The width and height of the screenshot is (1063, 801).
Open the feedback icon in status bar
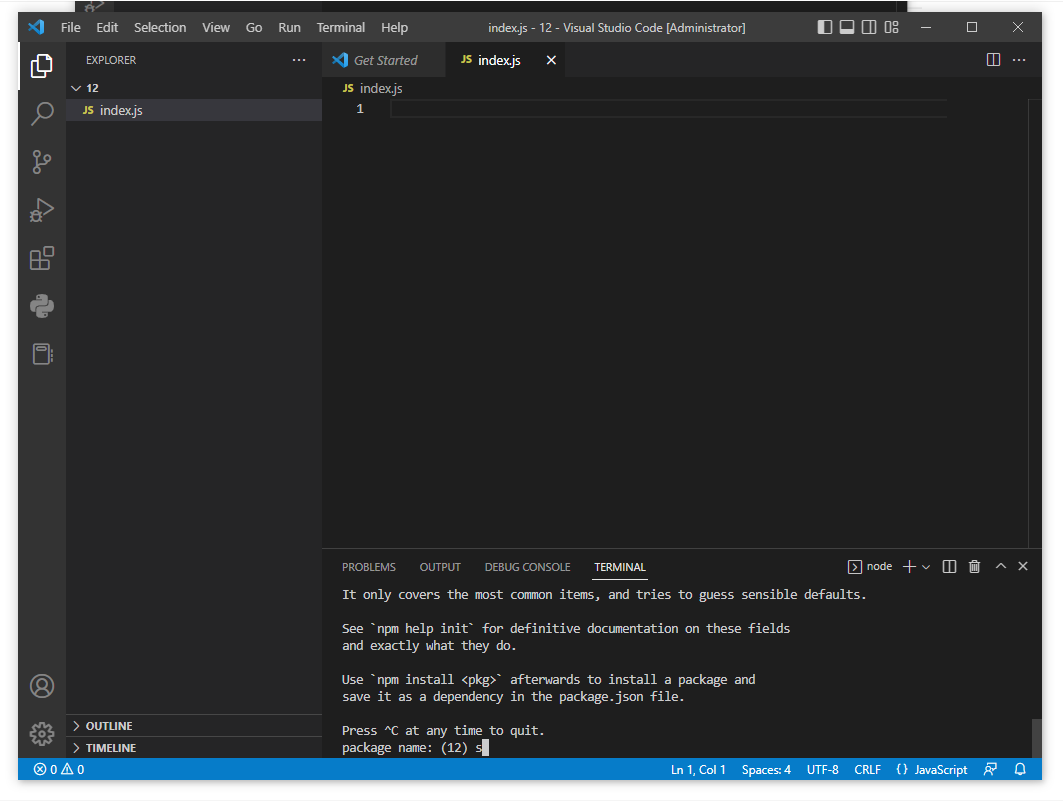pos(990,769)
